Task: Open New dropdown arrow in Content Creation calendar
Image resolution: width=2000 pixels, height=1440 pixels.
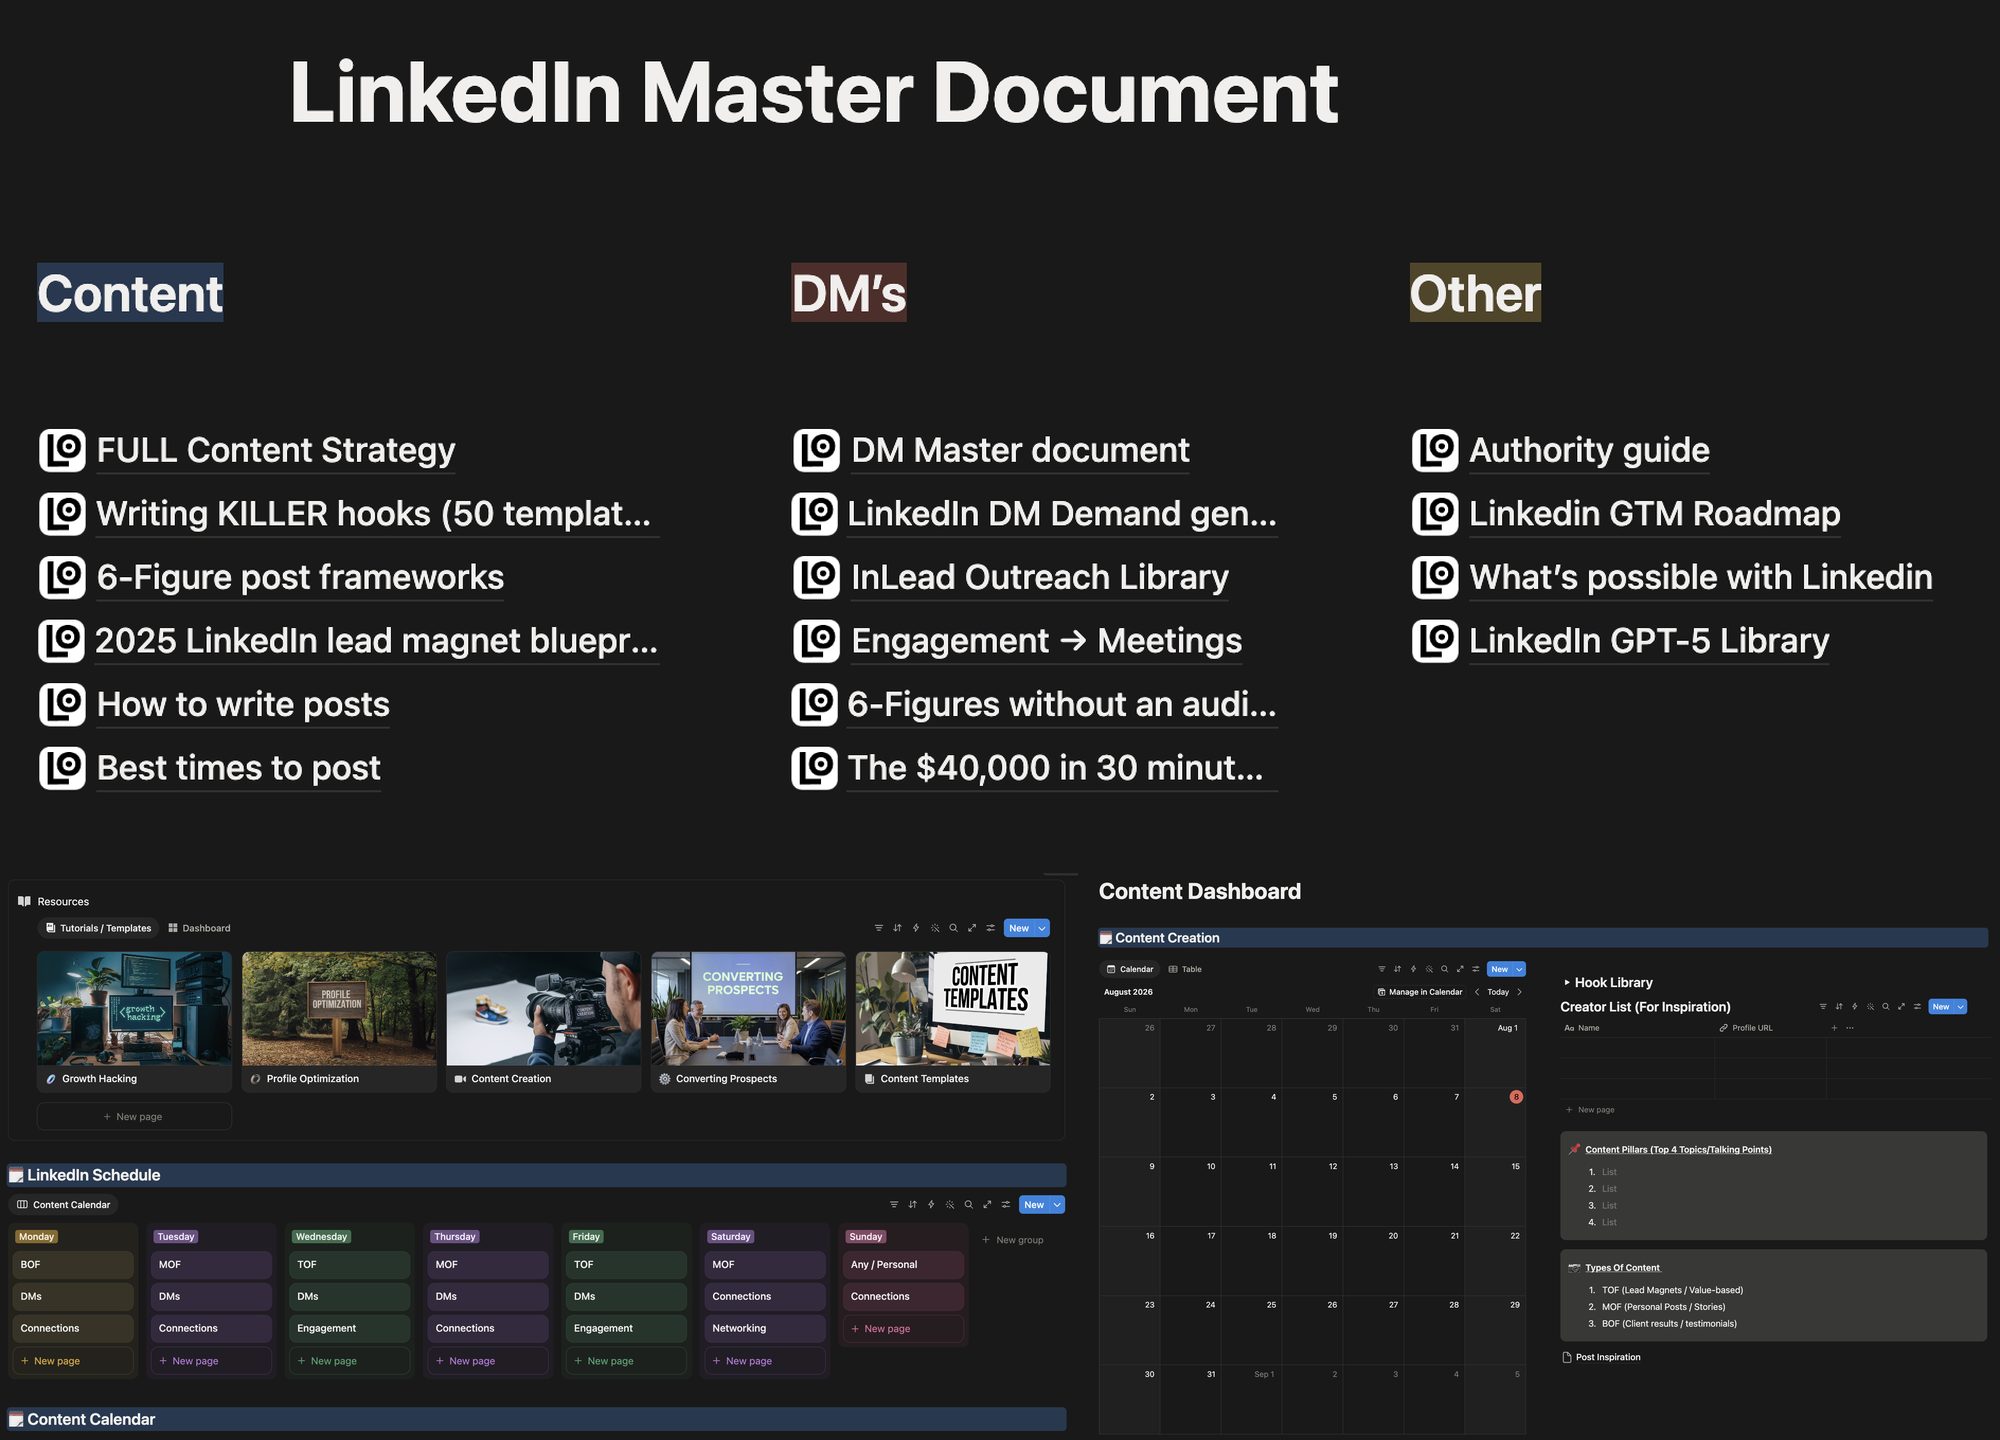Action: point(1520,969)
